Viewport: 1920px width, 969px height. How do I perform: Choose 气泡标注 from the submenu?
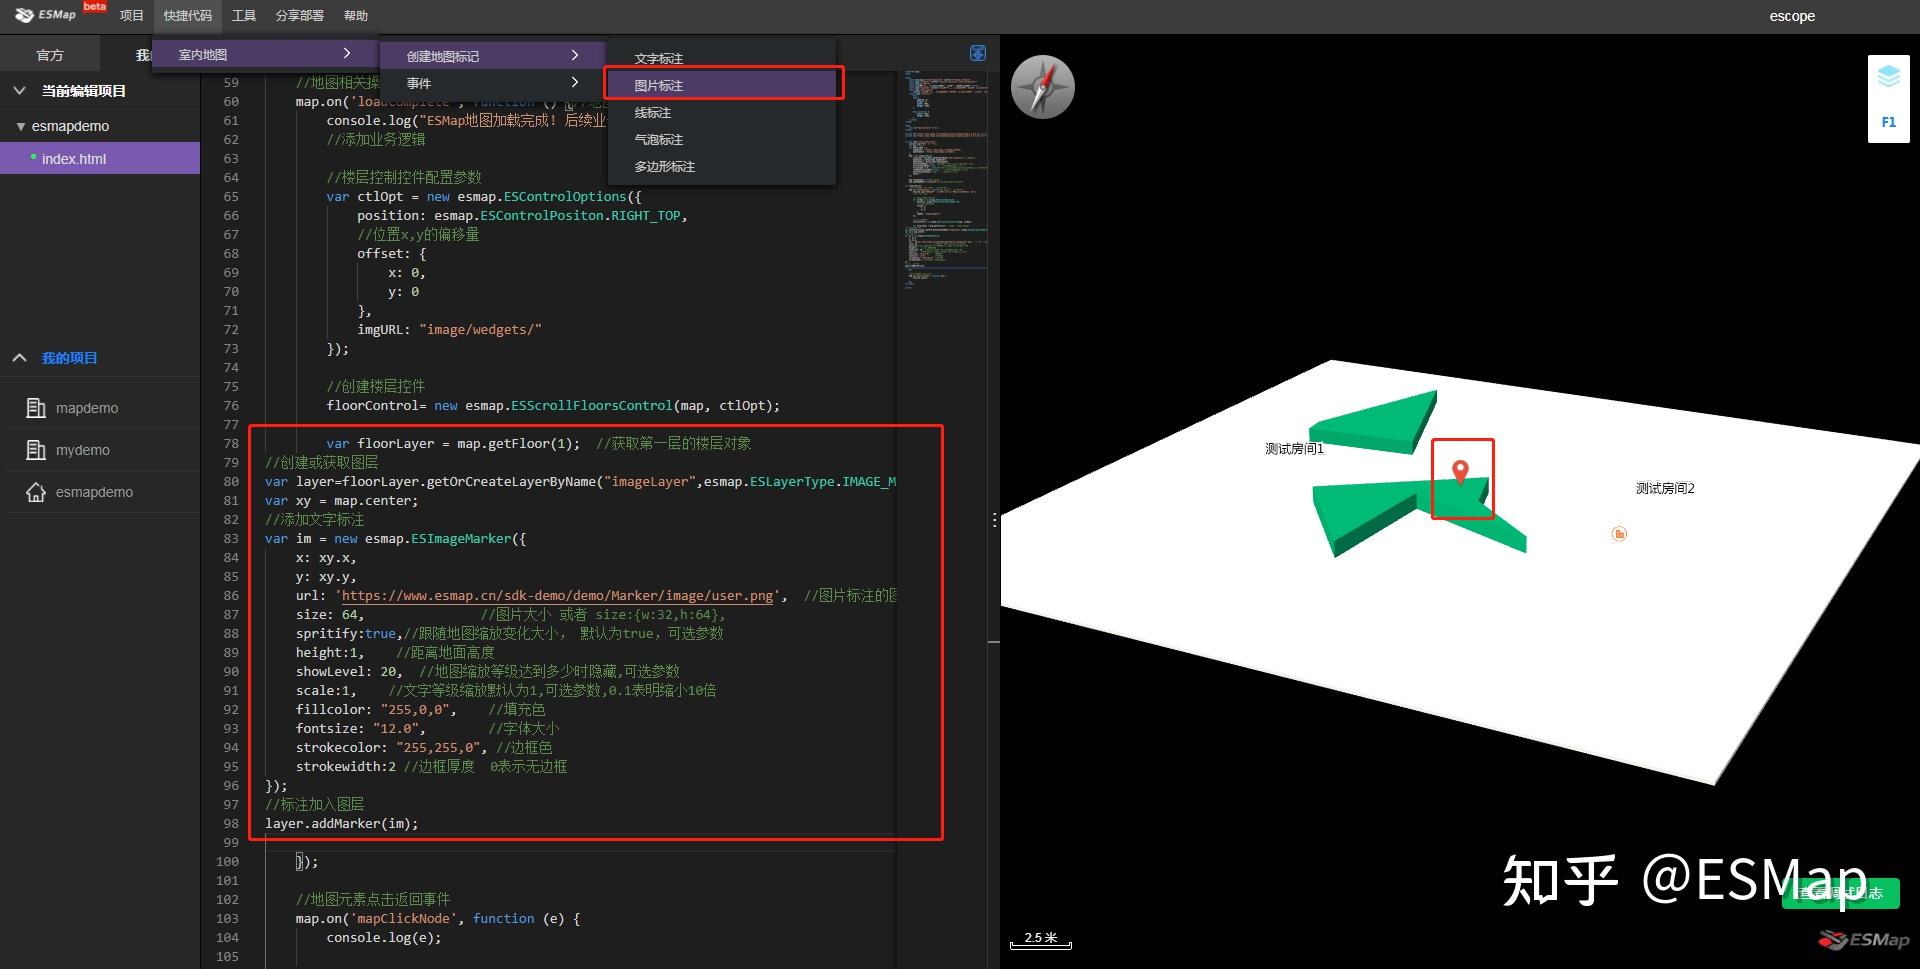(722, 139)
